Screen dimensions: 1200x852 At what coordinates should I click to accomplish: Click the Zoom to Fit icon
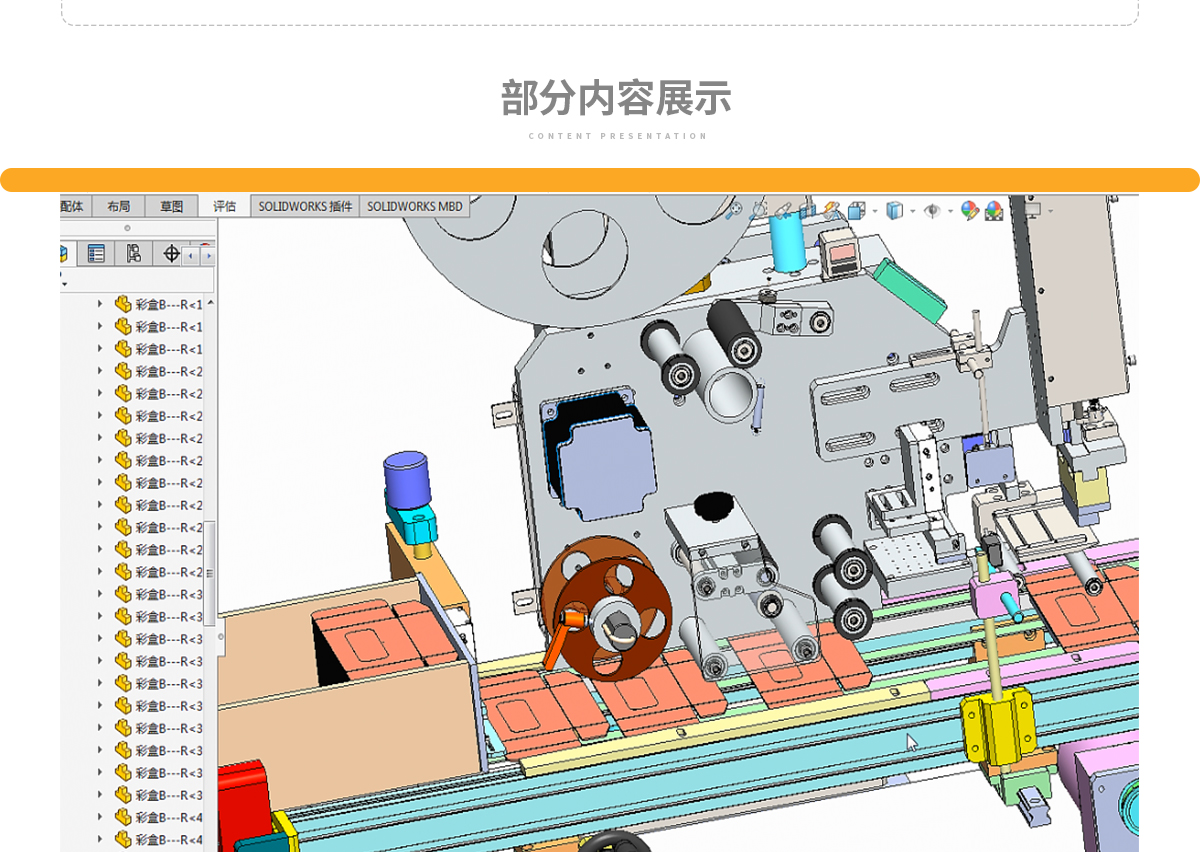(x=733, y=210)
